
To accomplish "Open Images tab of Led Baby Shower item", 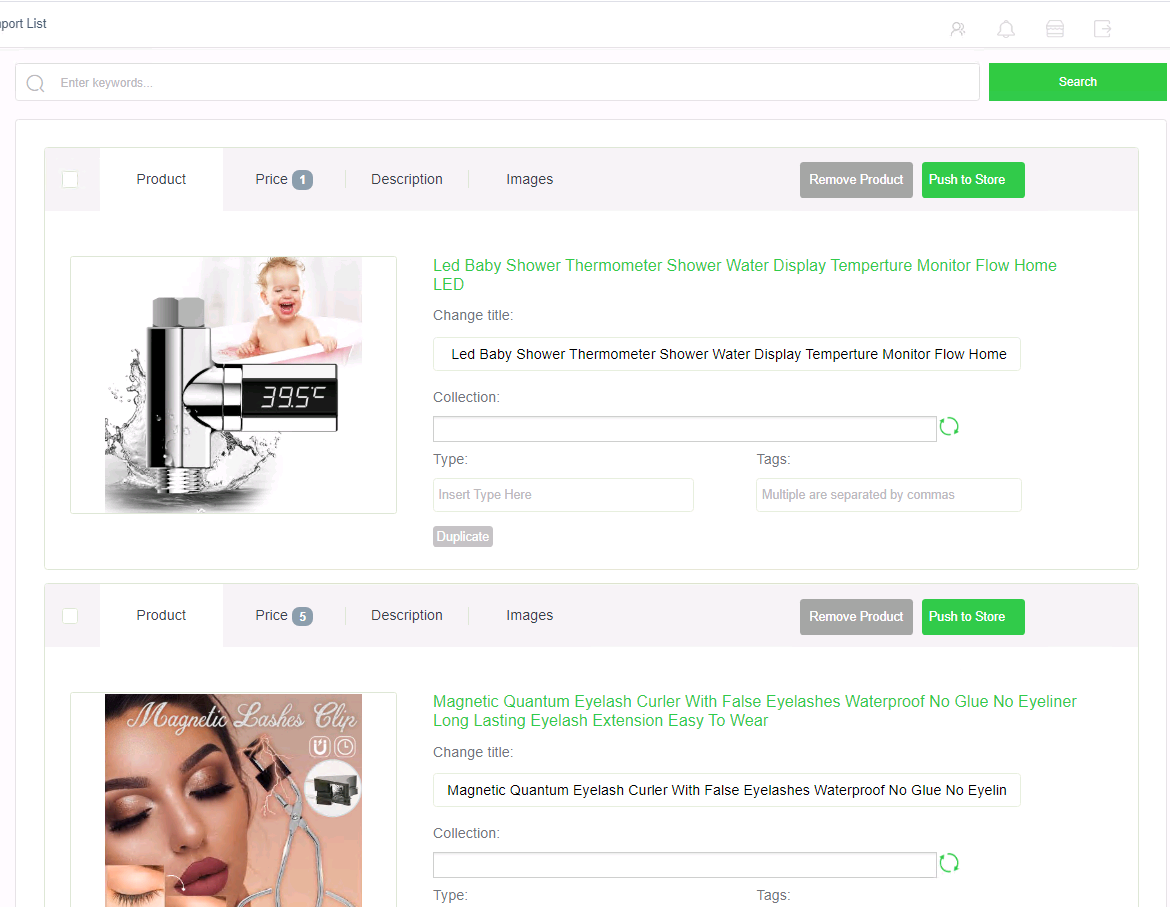I will point(530,180).
